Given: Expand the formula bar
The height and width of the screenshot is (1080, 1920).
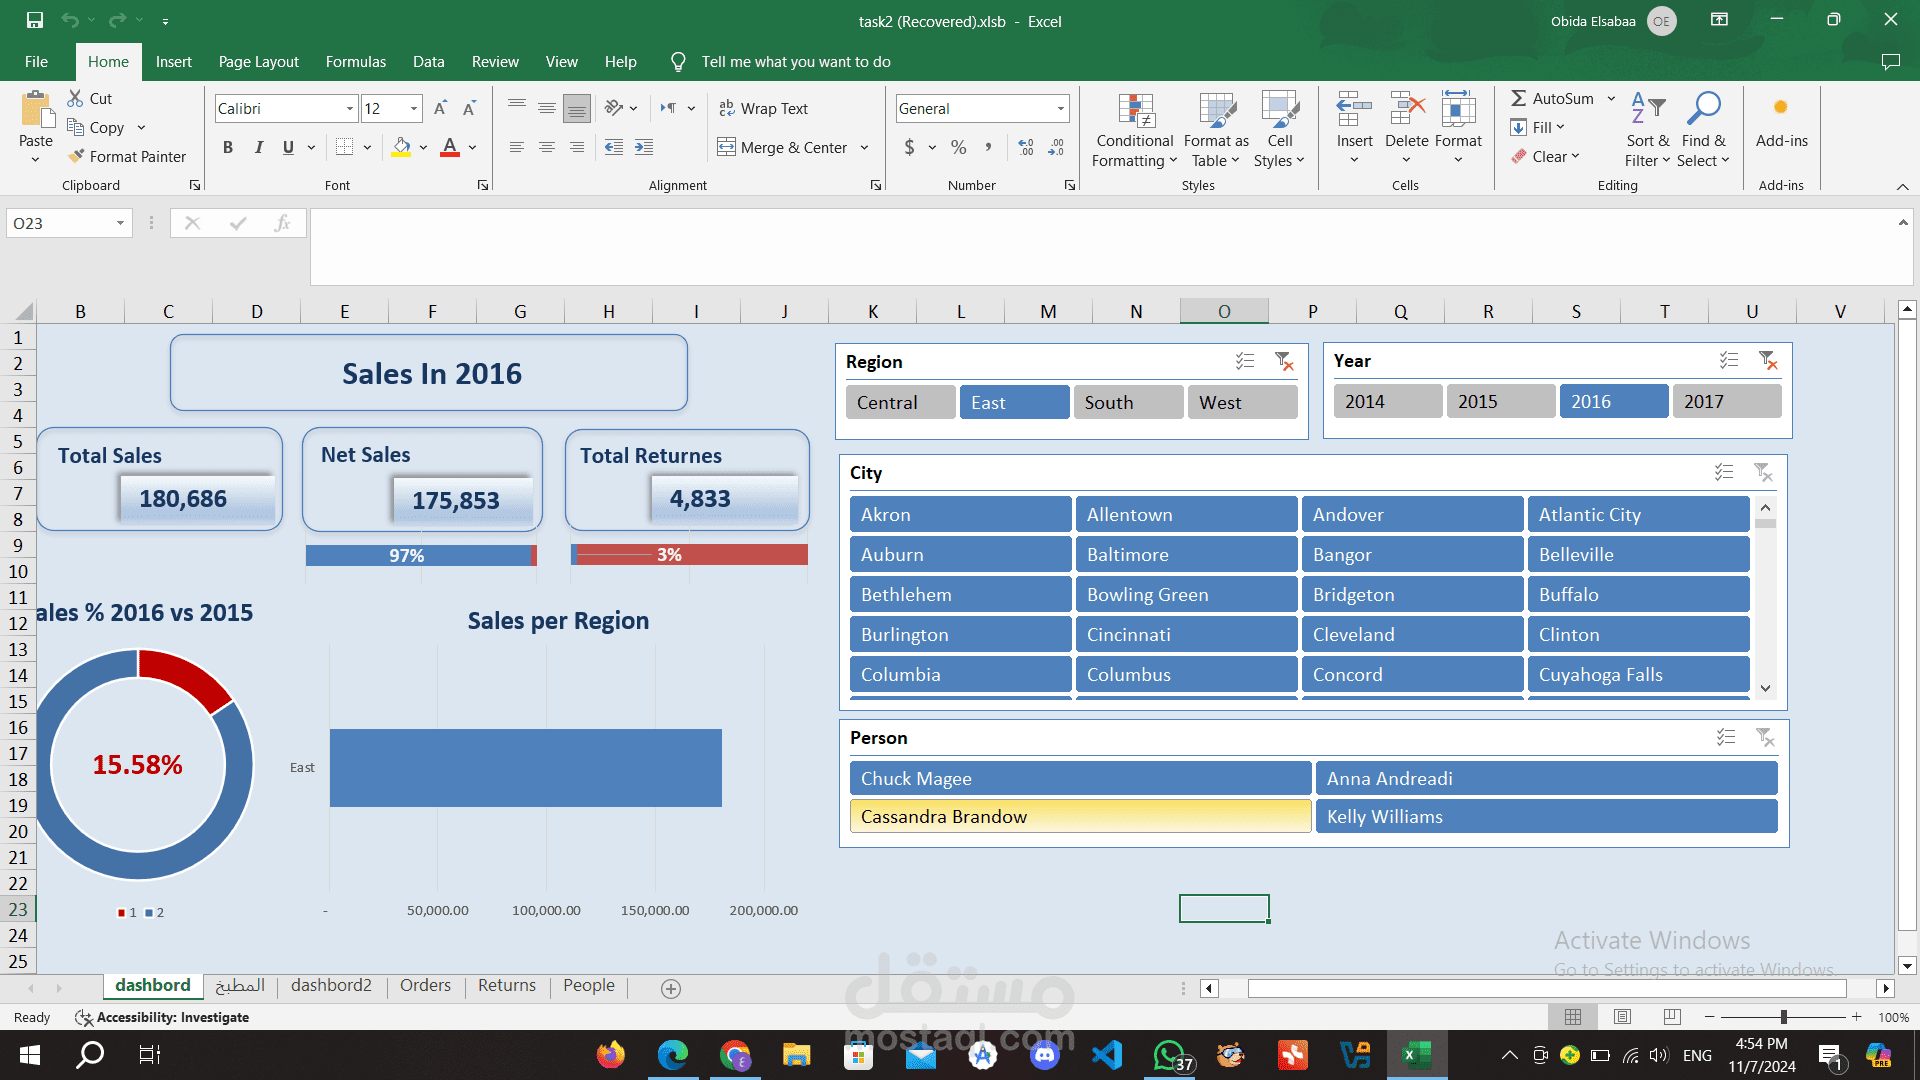Looking at the screenshot, I should [x=1902, y=222].
